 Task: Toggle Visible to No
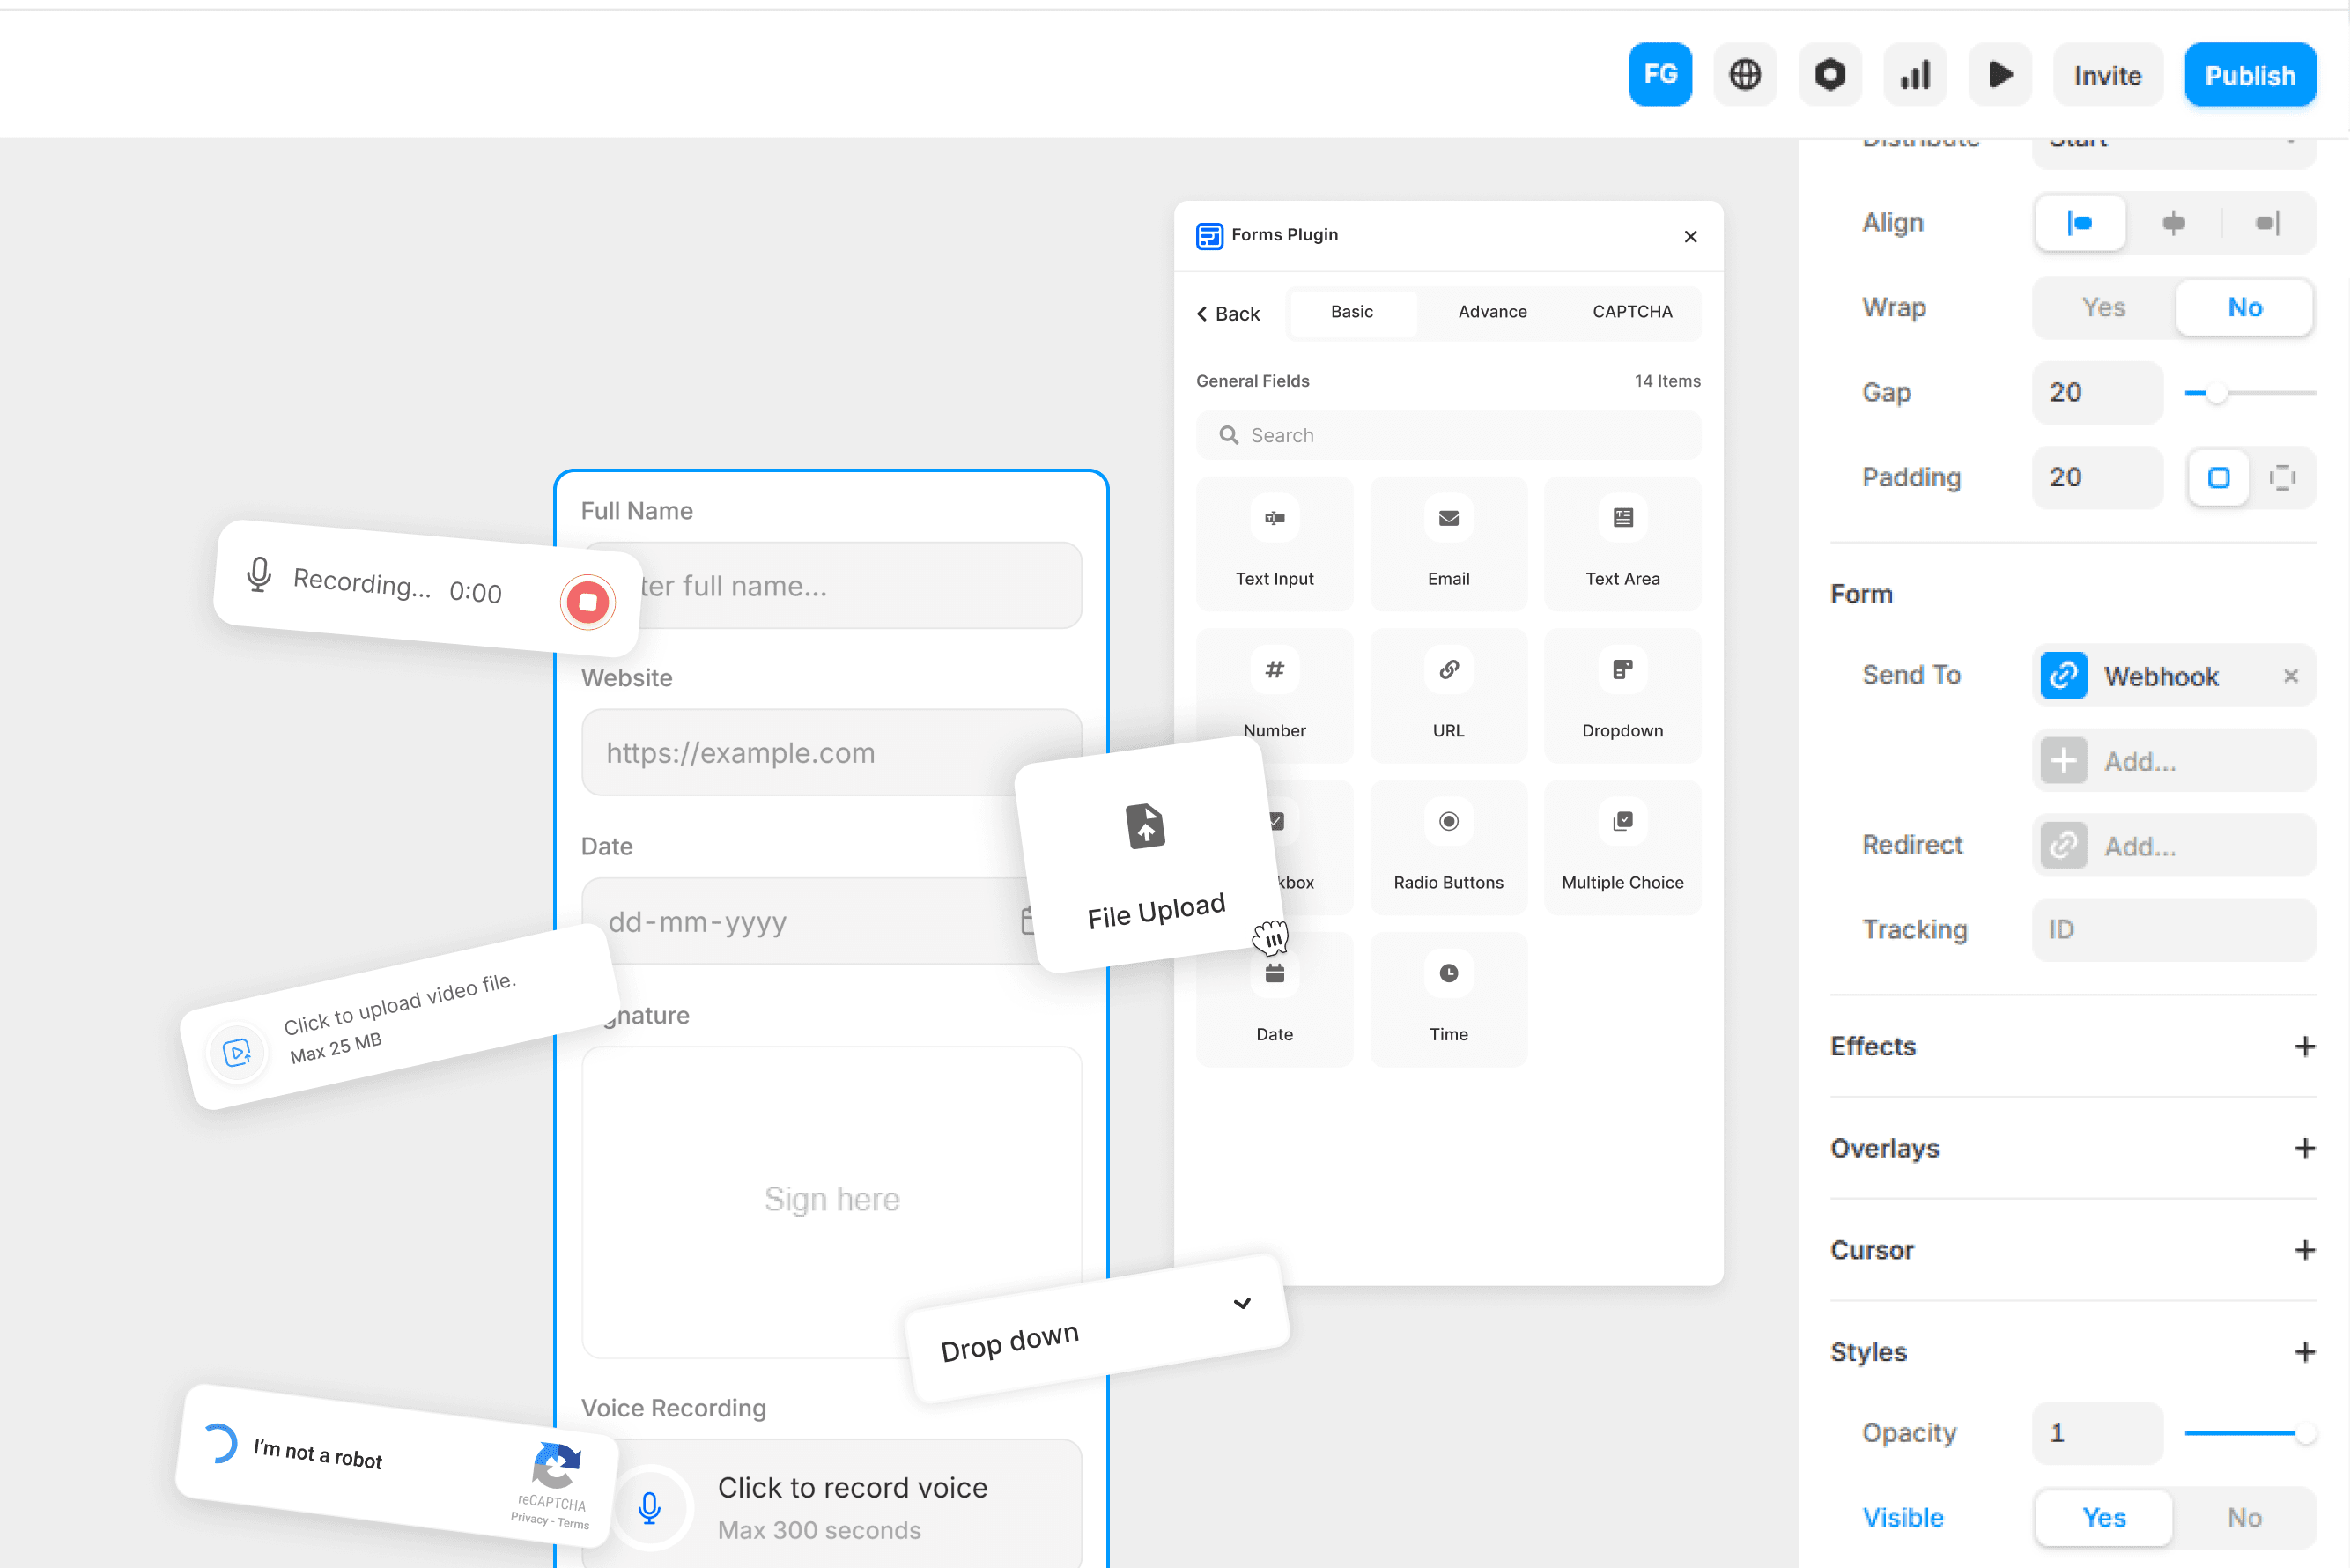point(2245,1517)
